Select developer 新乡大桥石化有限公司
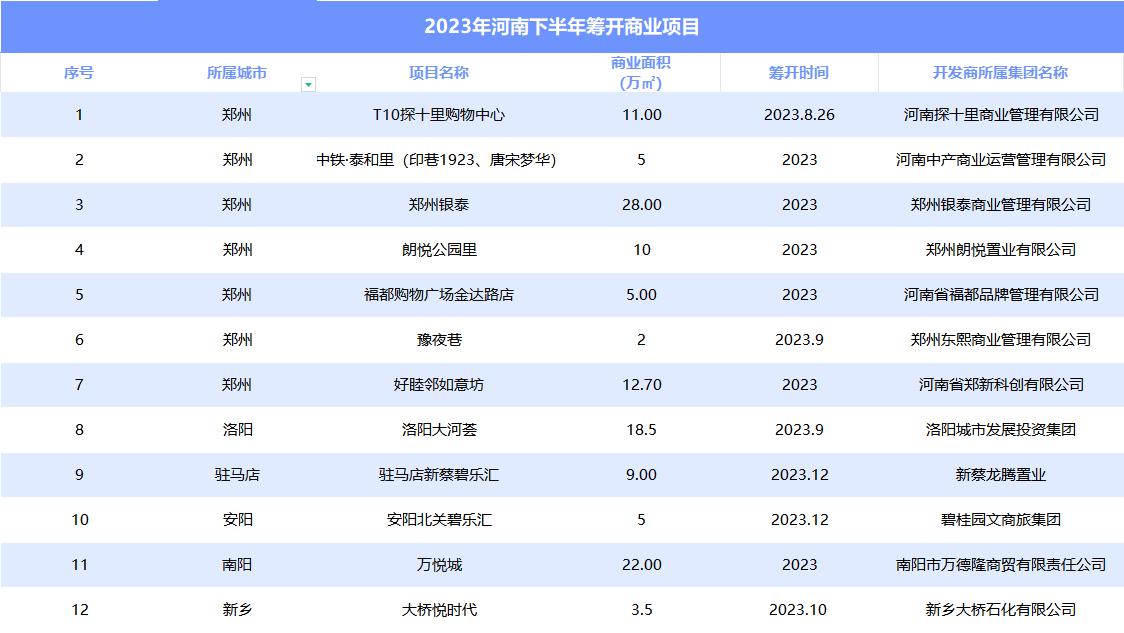1124x633 pixels. tap(1001, 610)
